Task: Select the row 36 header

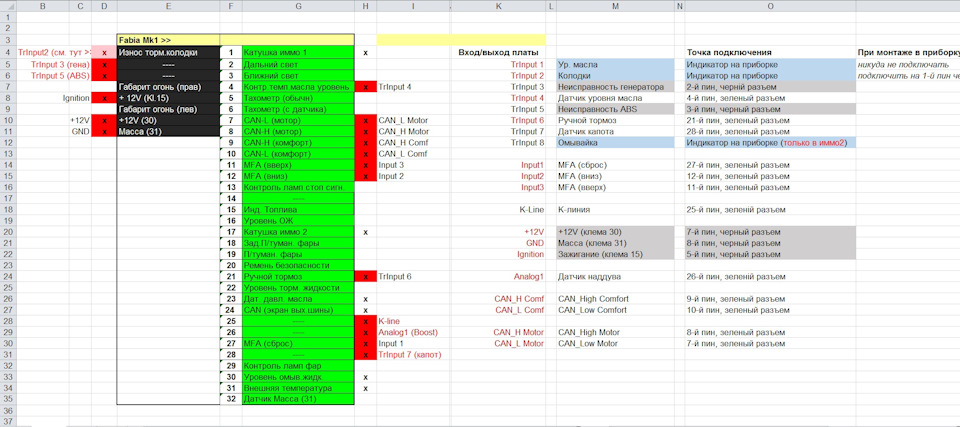Action: click(x=7, y=410)
